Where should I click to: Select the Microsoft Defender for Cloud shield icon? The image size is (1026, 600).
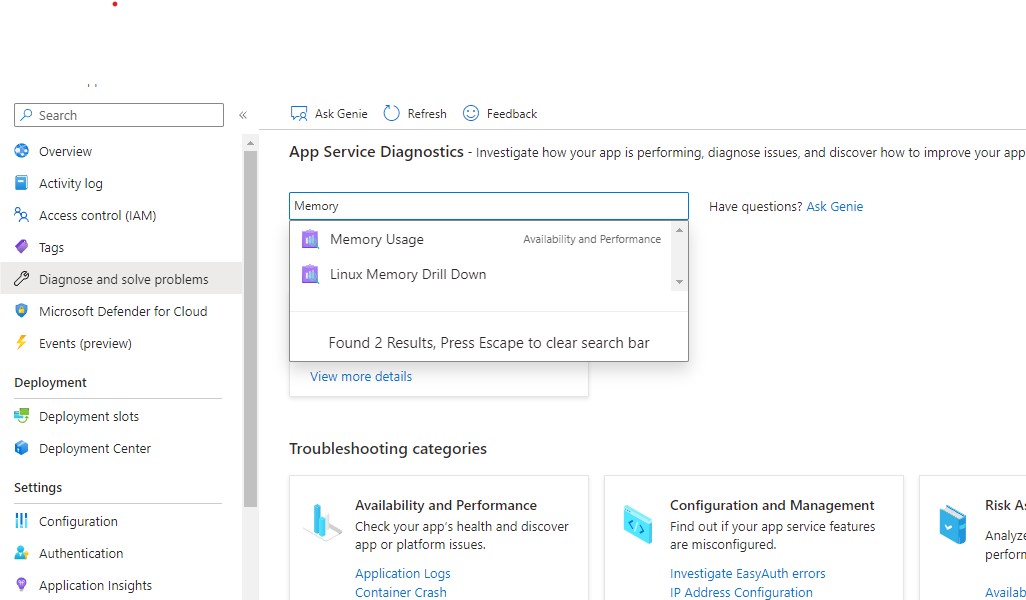pos(22,311)
